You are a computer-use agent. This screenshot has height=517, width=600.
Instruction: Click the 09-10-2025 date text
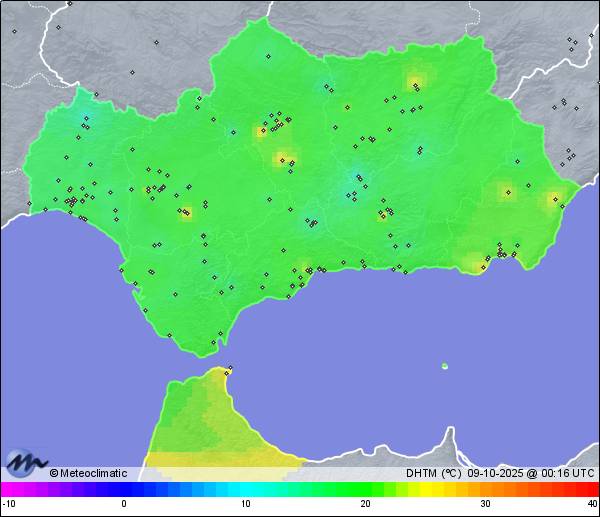pos(495,473)
